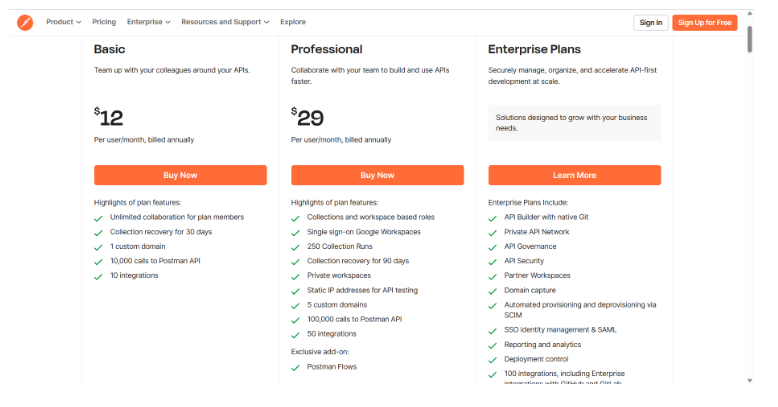Click checkmark next to Postman Flows
Screen dimensions: 778x407
pyautogui.click(x=295, y=368)
